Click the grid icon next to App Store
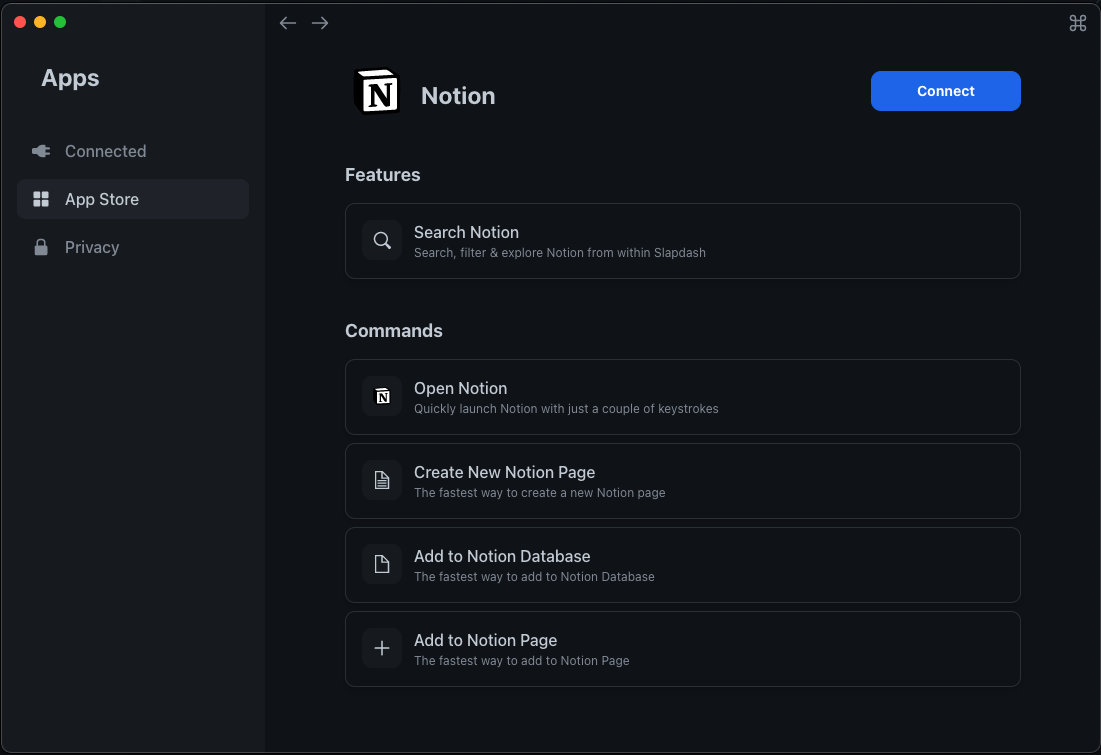Screen dimensions: 1101x755 [41, 199]
